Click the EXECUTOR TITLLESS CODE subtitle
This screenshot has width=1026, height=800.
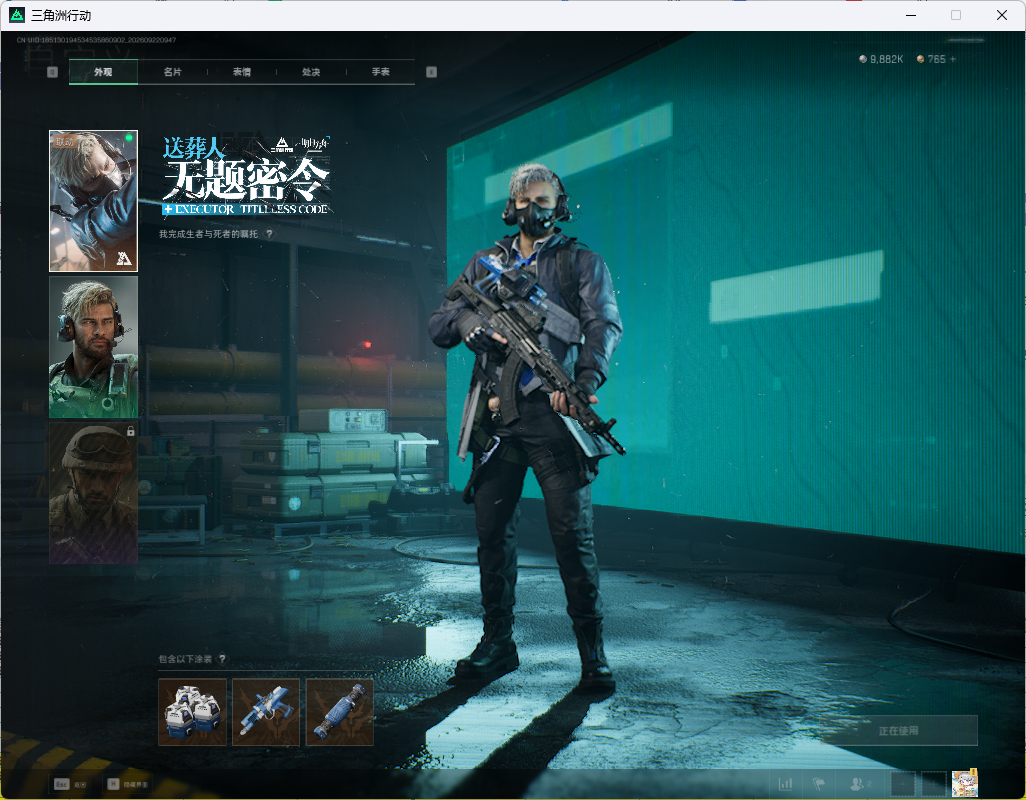click(246, 209)
